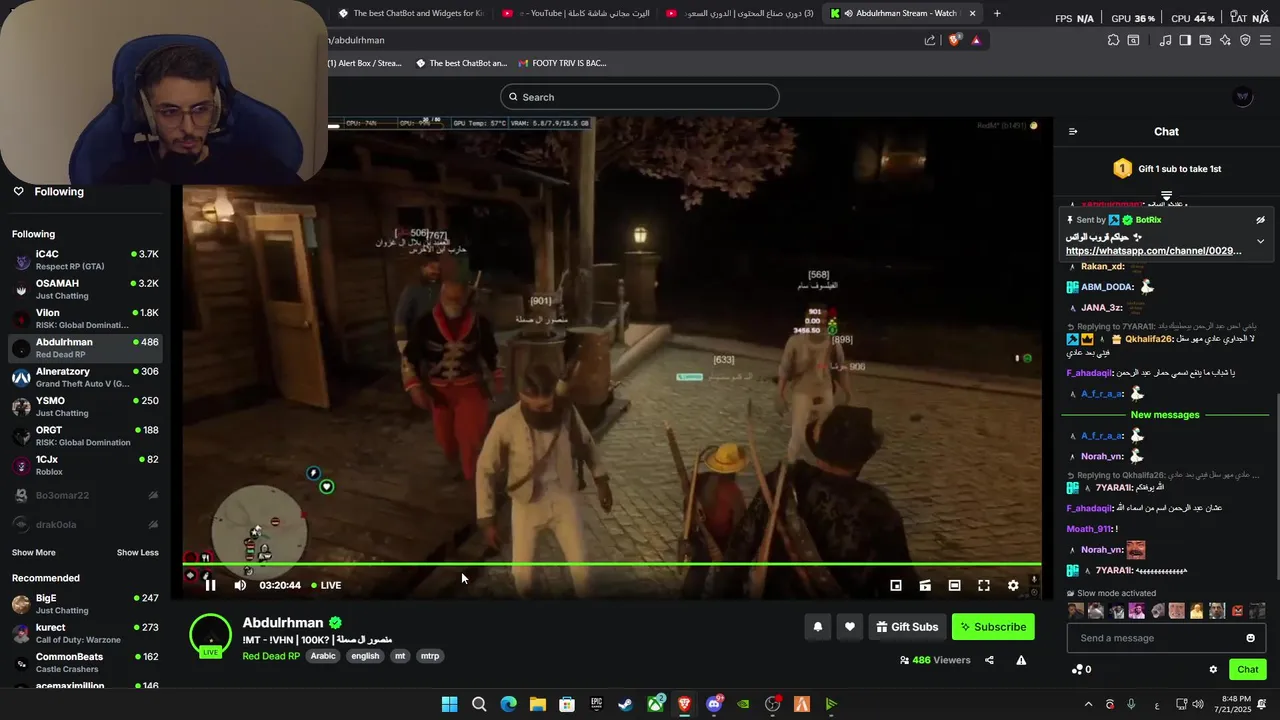This screenshot has width=1280, height=720.
Task: Switch to the third YouTube league tab
Action: pyautogui.click(x=739, y=13)
